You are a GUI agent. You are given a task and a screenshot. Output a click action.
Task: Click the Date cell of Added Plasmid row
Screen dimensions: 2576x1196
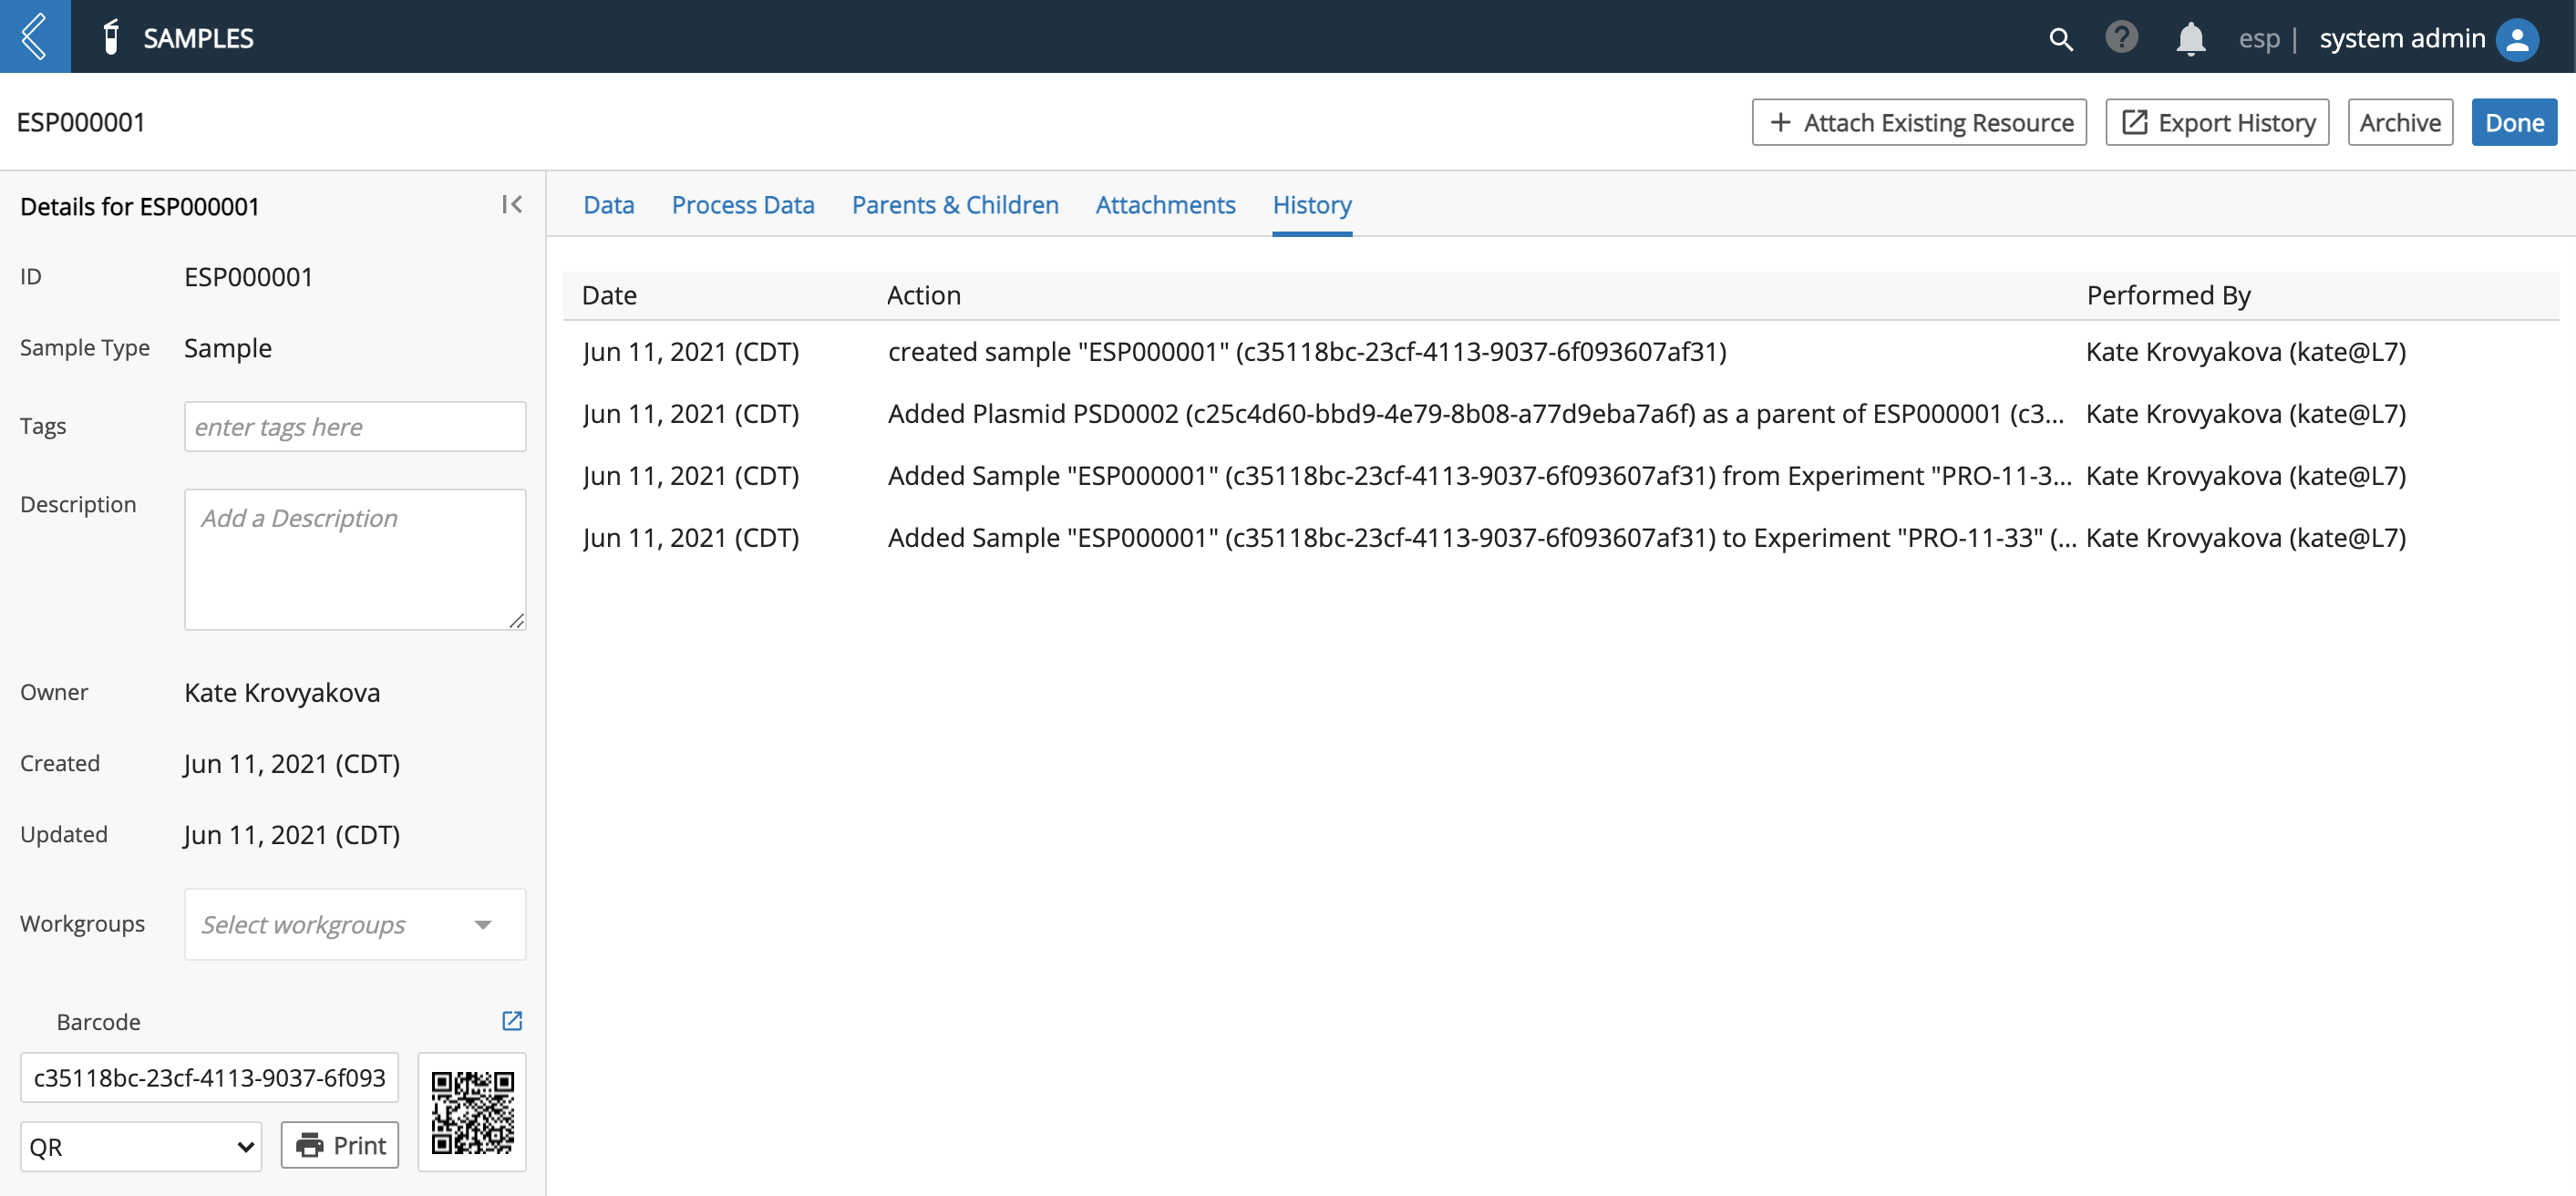[691, 413]
